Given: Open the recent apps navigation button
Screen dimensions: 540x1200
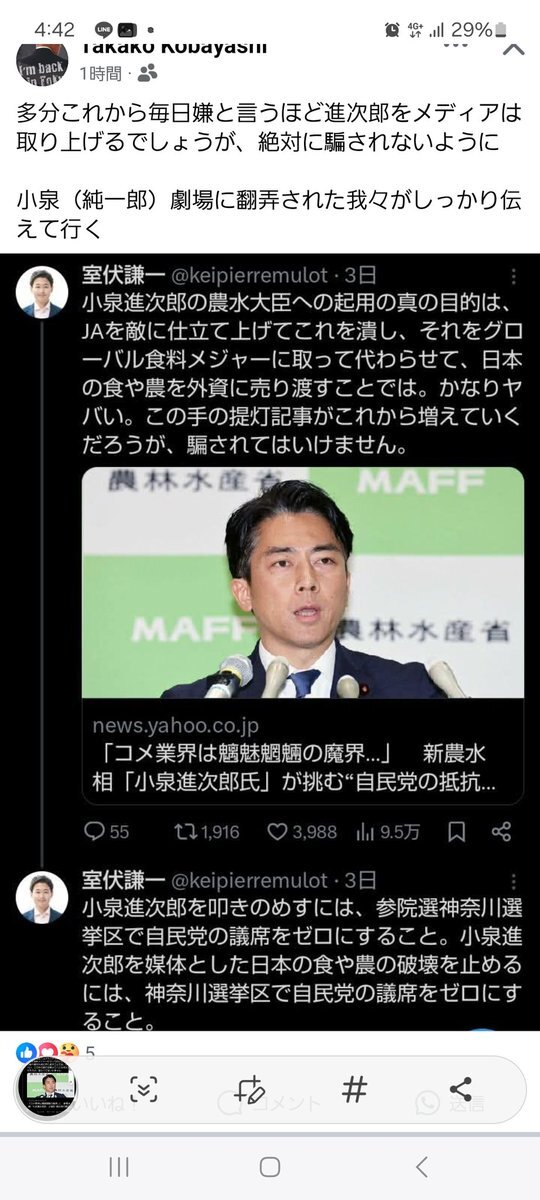Looking at the screenshot, I should (118, 1166).
